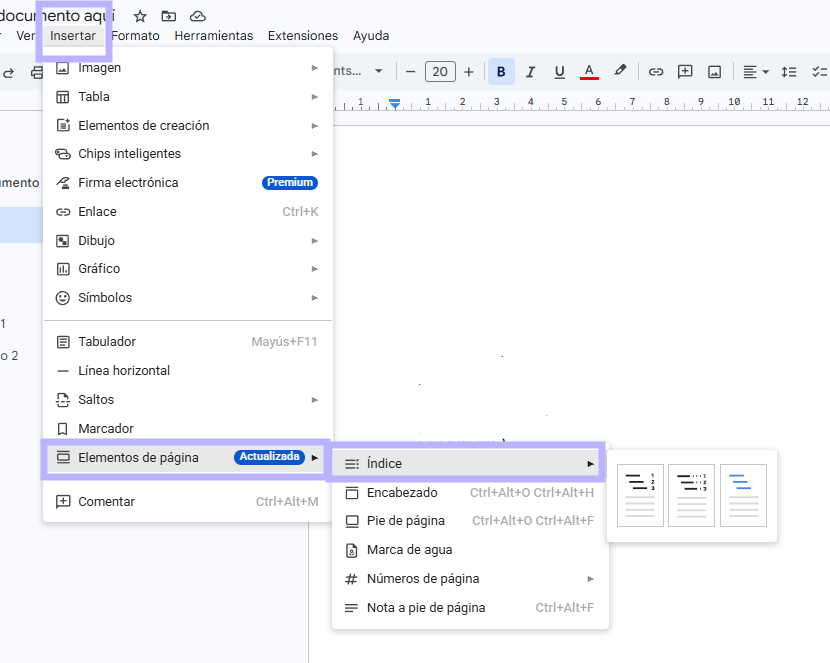
Task: Open the Extensiones menu
Action: coord(303,36)
